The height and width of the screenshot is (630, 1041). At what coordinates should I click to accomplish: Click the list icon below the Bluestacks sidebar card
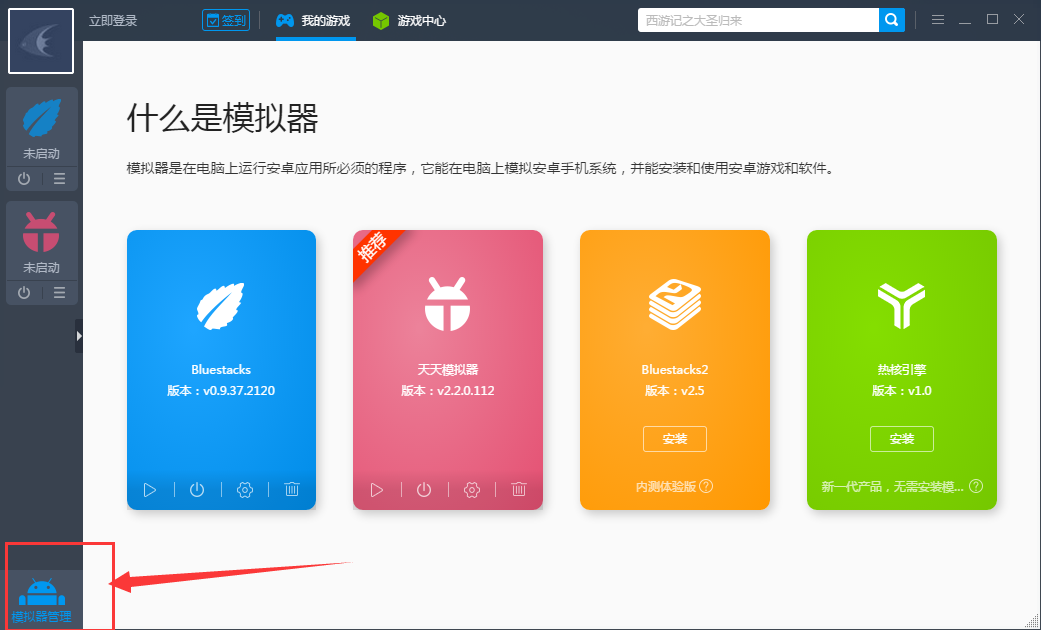(x=60, y=179)
